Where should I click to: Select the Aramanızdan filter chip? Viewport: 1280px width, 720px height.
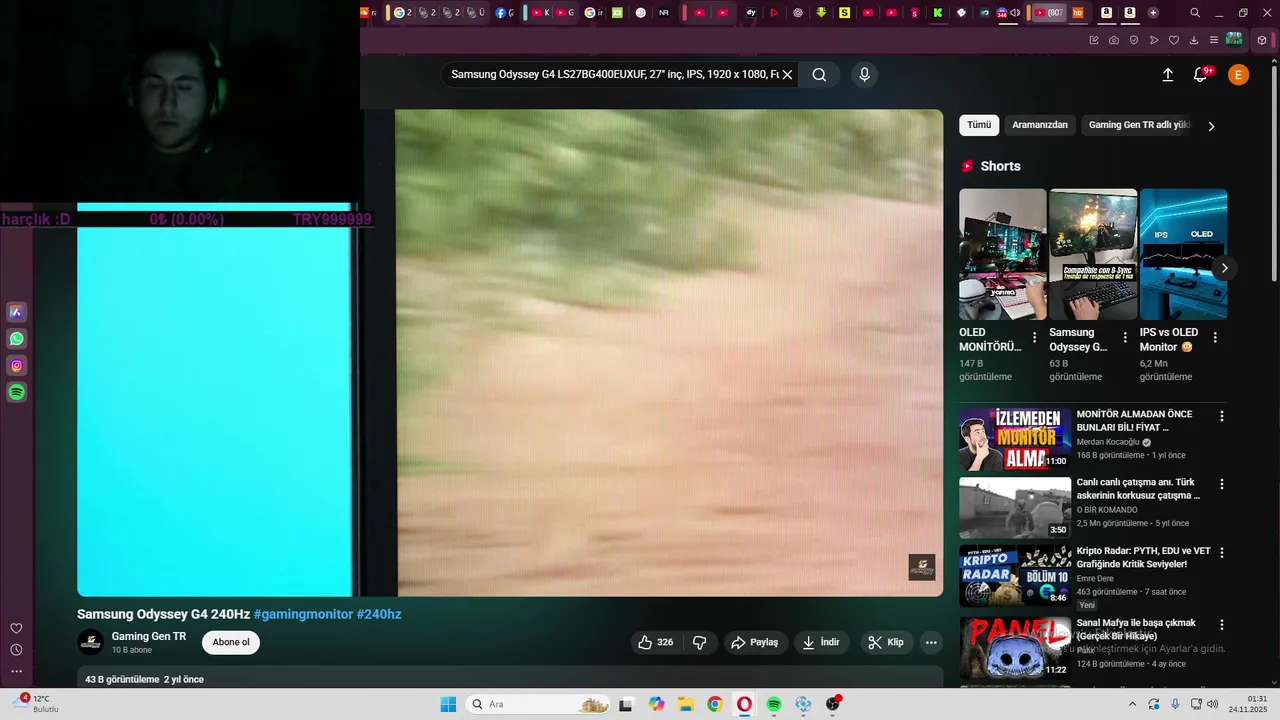[x=1040, y=125]
